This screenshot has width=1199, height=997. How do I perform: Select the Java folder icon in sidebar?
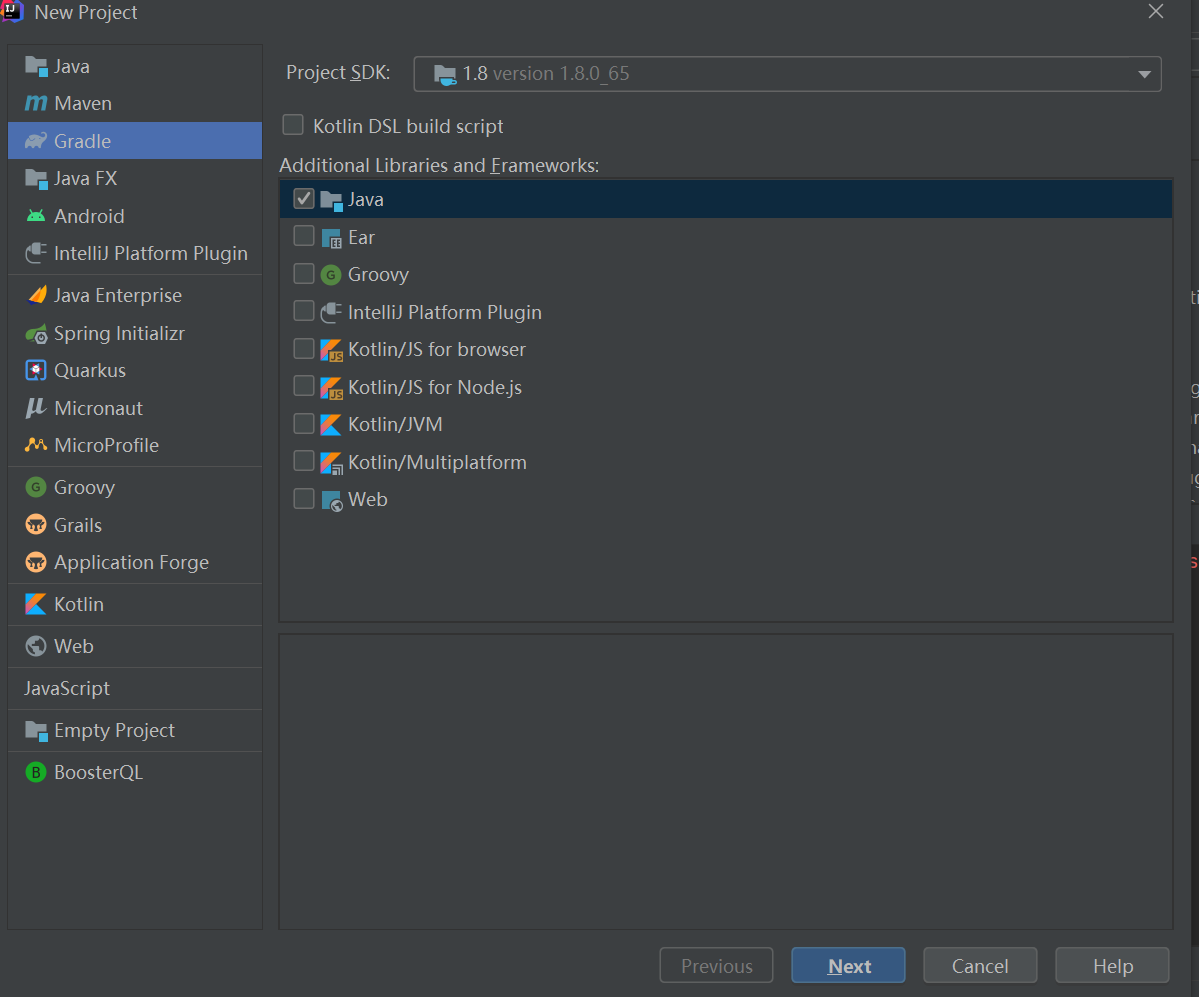click(36, 67)
